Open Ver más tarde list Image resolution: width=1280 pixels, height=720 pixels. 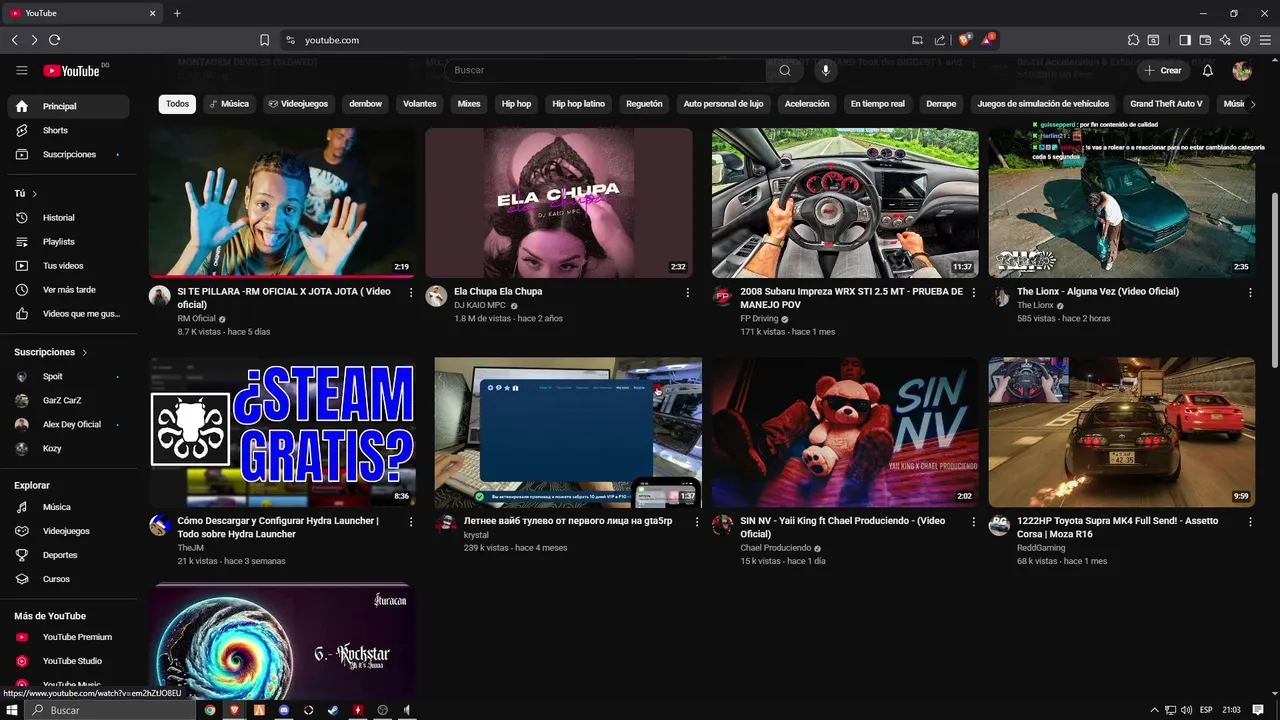pyautogui.click(x=68, y=289)
